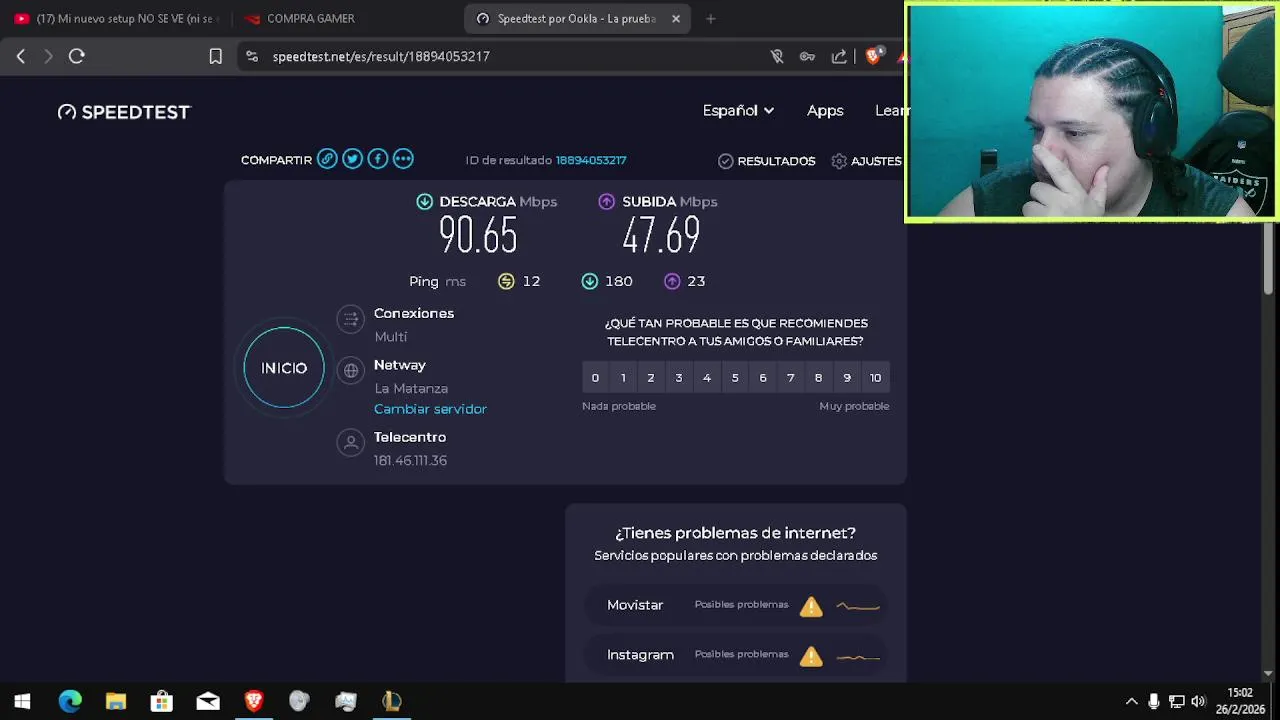
Task: Click the Conexiones mode icon
Action: pyautogui.click(x=350, y=319)
